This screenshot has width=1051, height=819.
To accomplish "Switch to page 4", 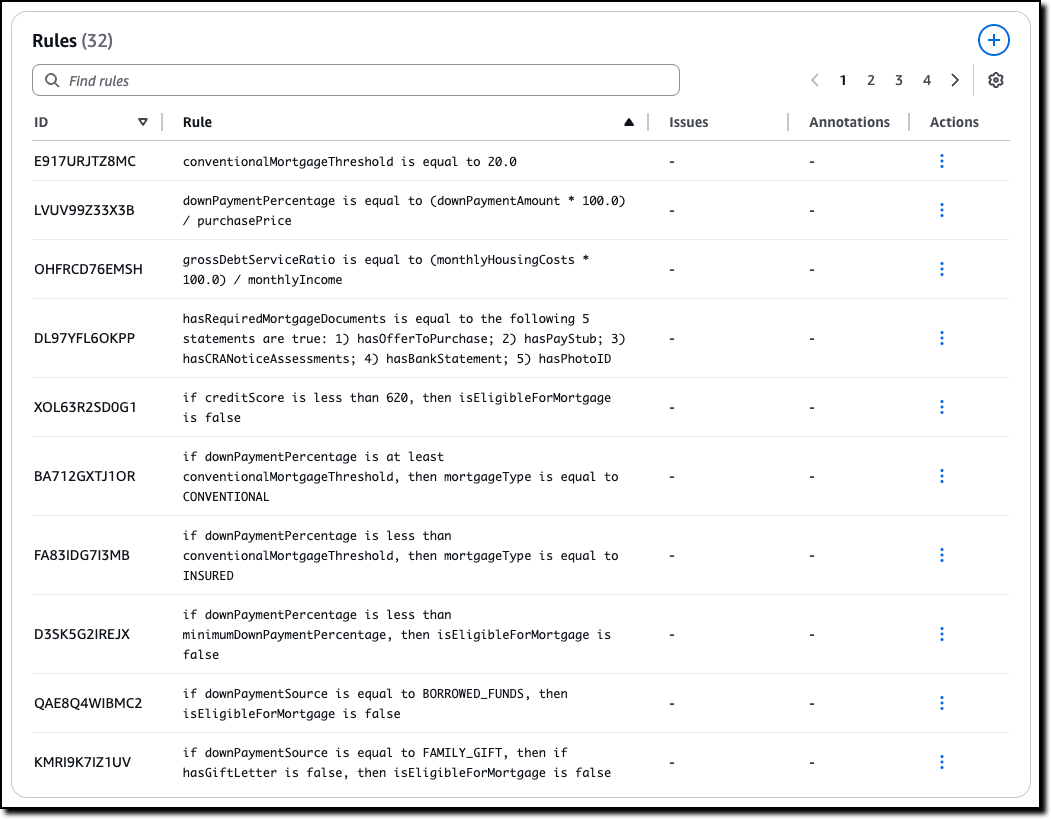I will point(927,80).
